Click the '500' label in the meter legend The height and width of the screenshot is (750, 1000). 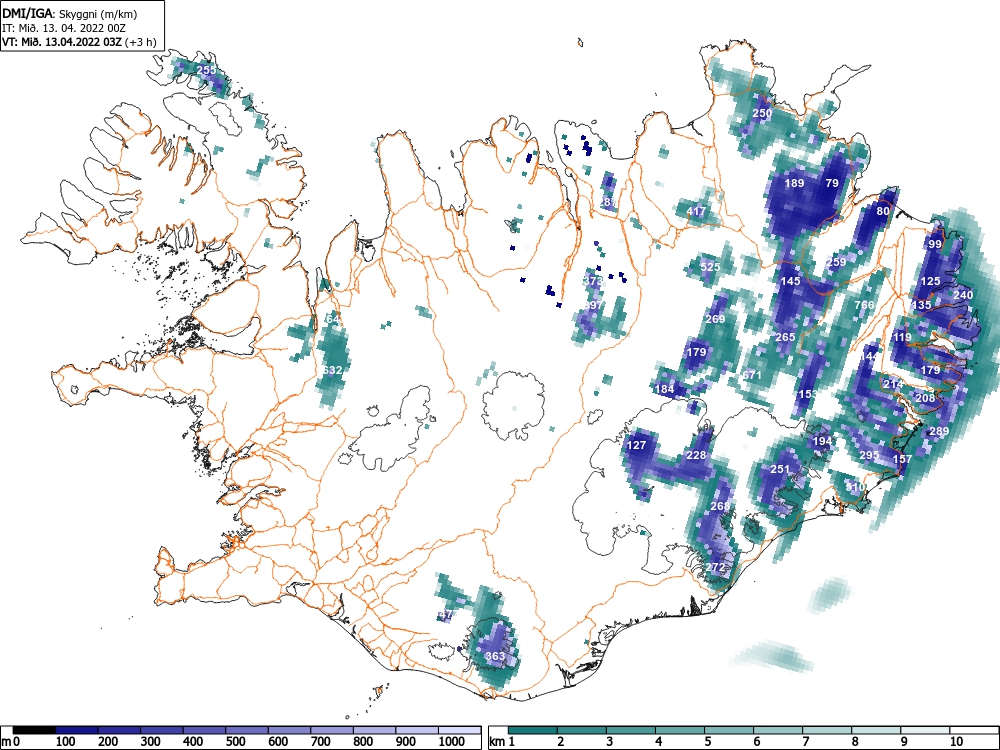[236, 741]
